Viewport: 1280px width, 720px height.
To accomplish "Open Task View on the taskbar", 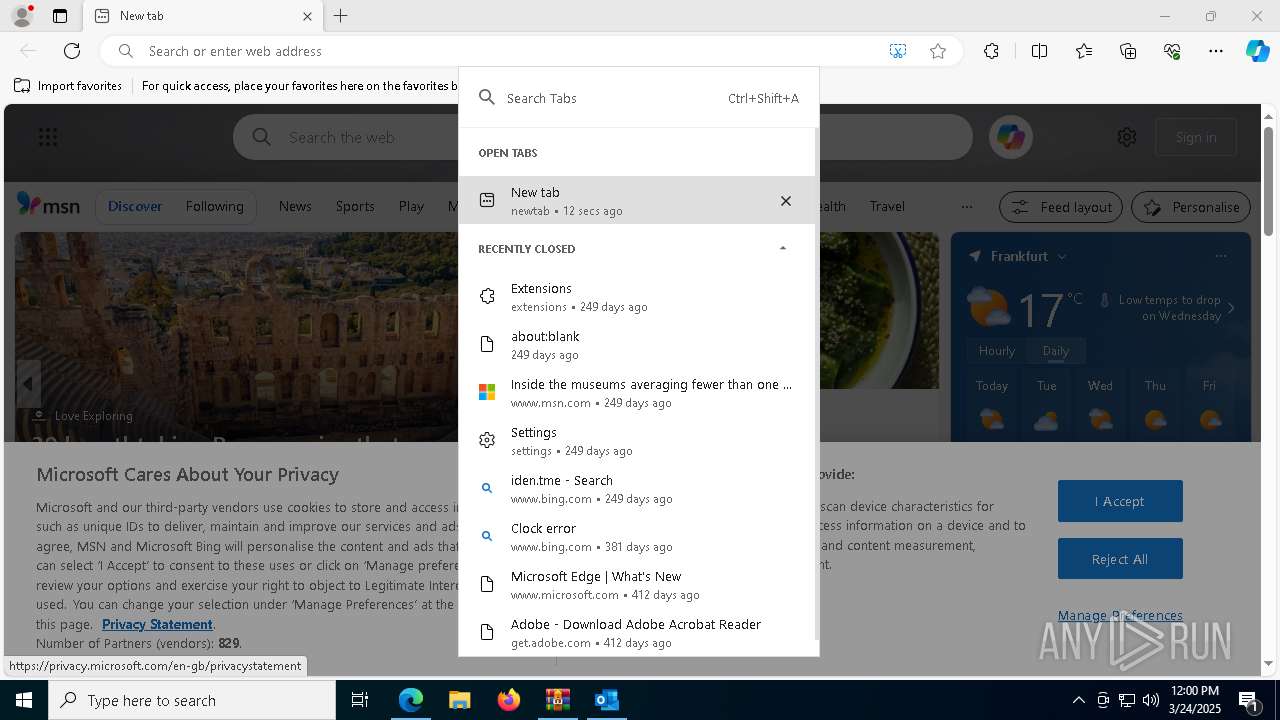I will click(x=360, y=700).
